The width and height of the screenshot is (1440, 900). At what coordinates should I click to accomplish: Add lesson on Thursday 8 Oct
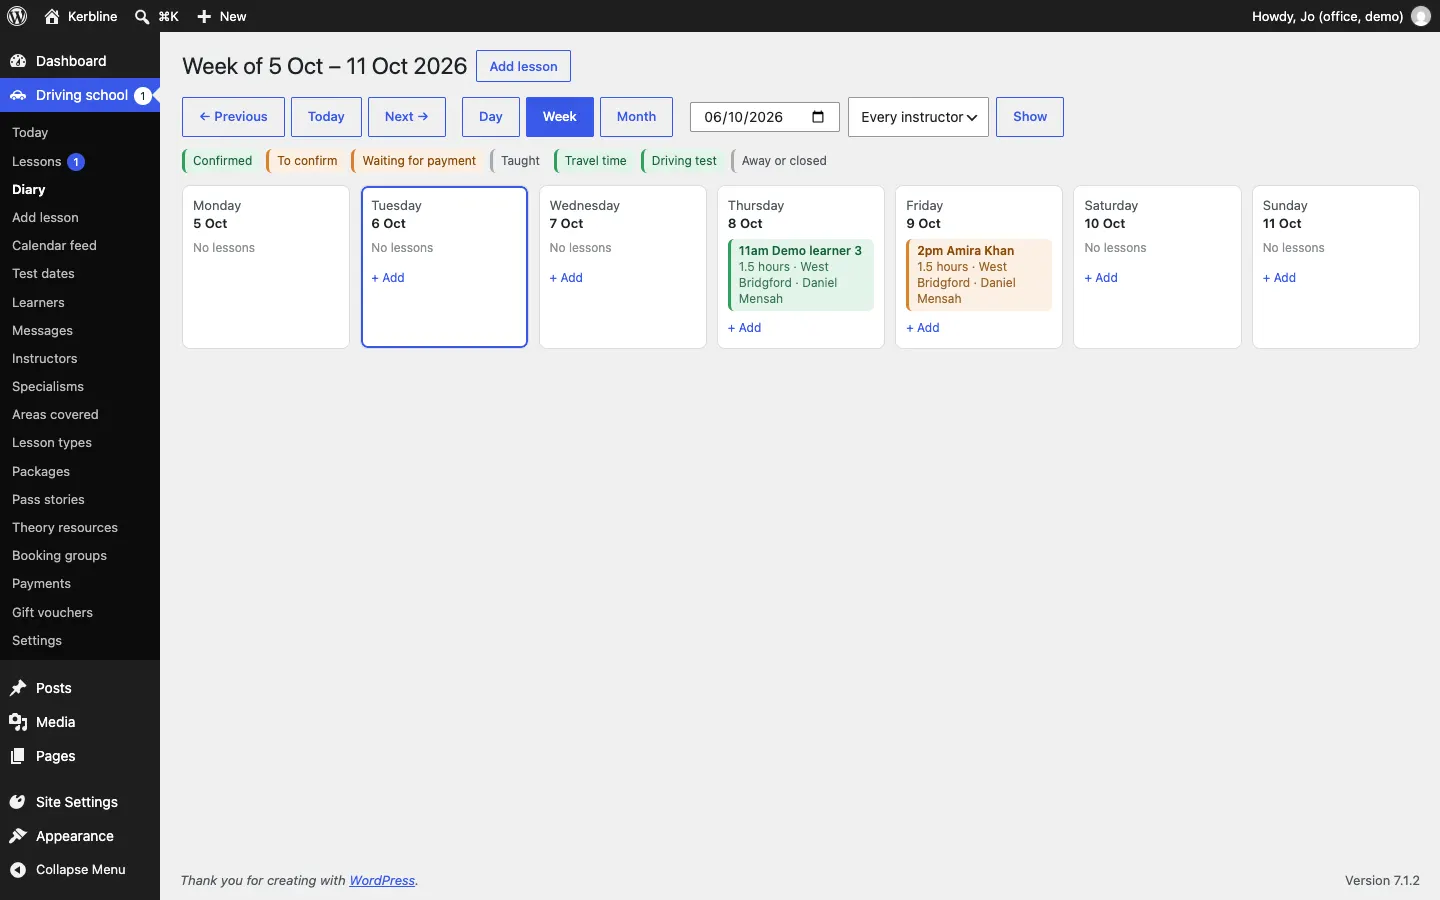(744, 328)
